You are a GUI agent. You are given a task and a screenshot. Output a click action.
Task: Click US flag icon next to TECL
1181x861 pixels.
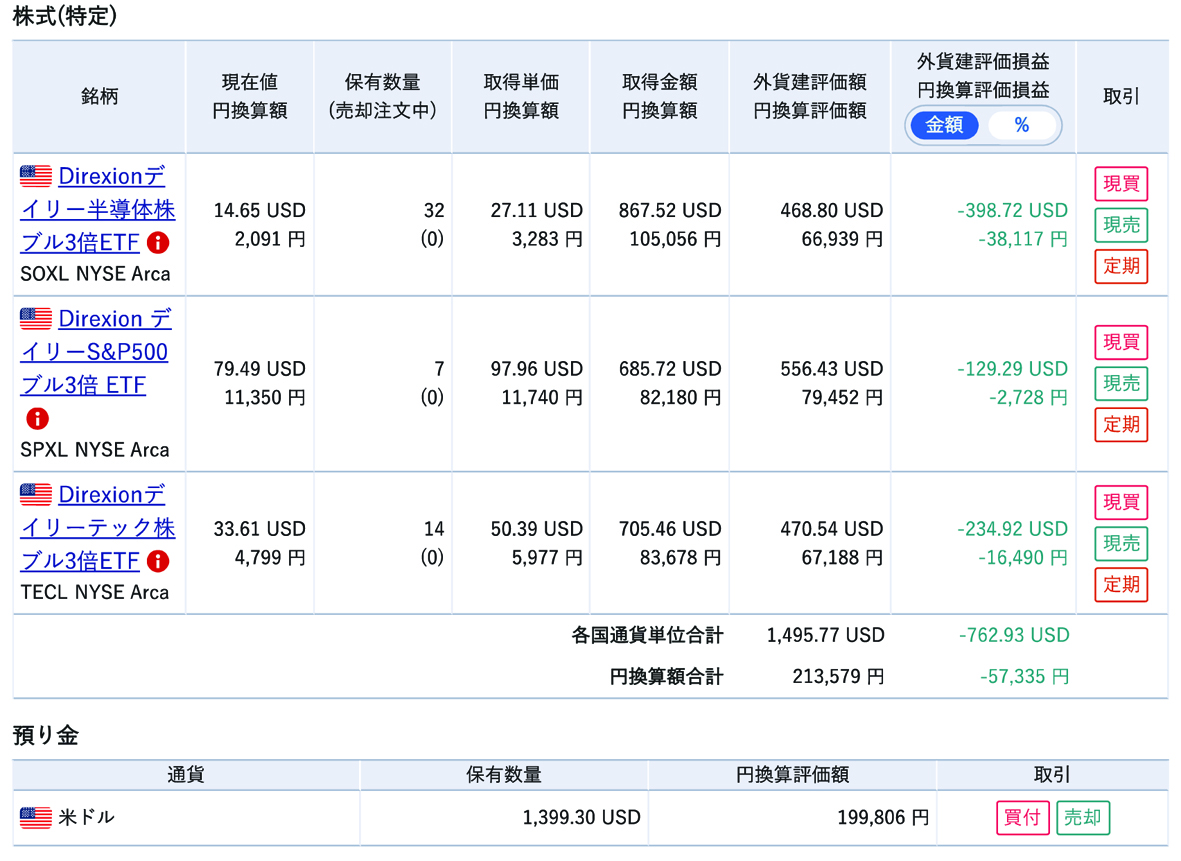(x=36, y=495)
